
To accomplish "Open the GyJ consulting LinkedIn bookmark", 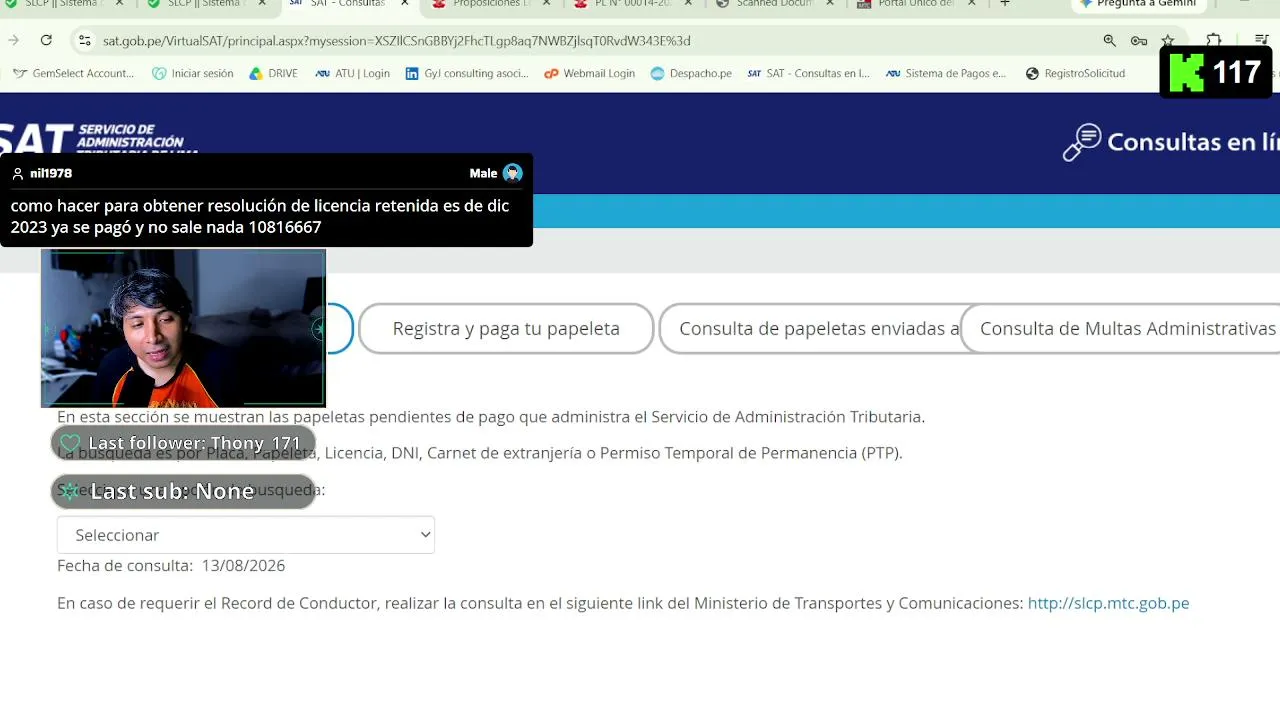I will 467,73.
